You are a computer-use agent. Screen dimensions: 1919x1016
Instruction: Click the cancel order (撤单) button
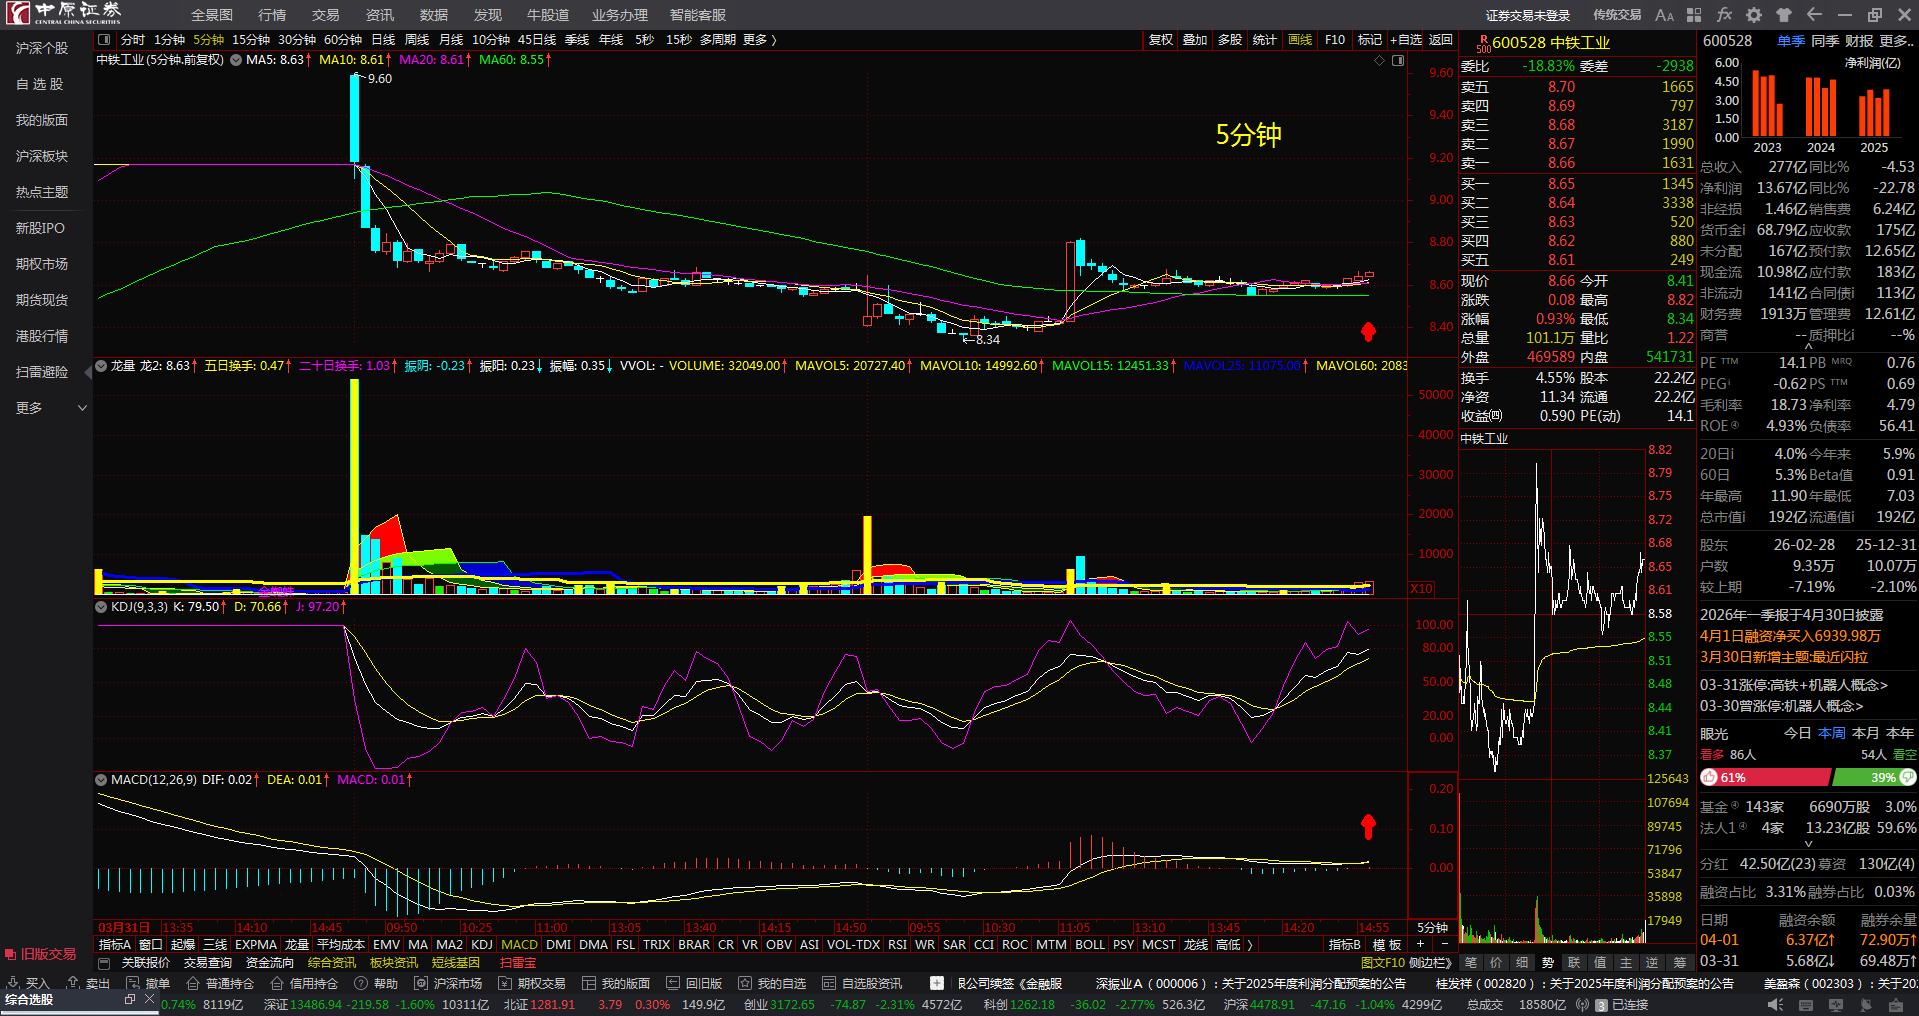[149, 983]
